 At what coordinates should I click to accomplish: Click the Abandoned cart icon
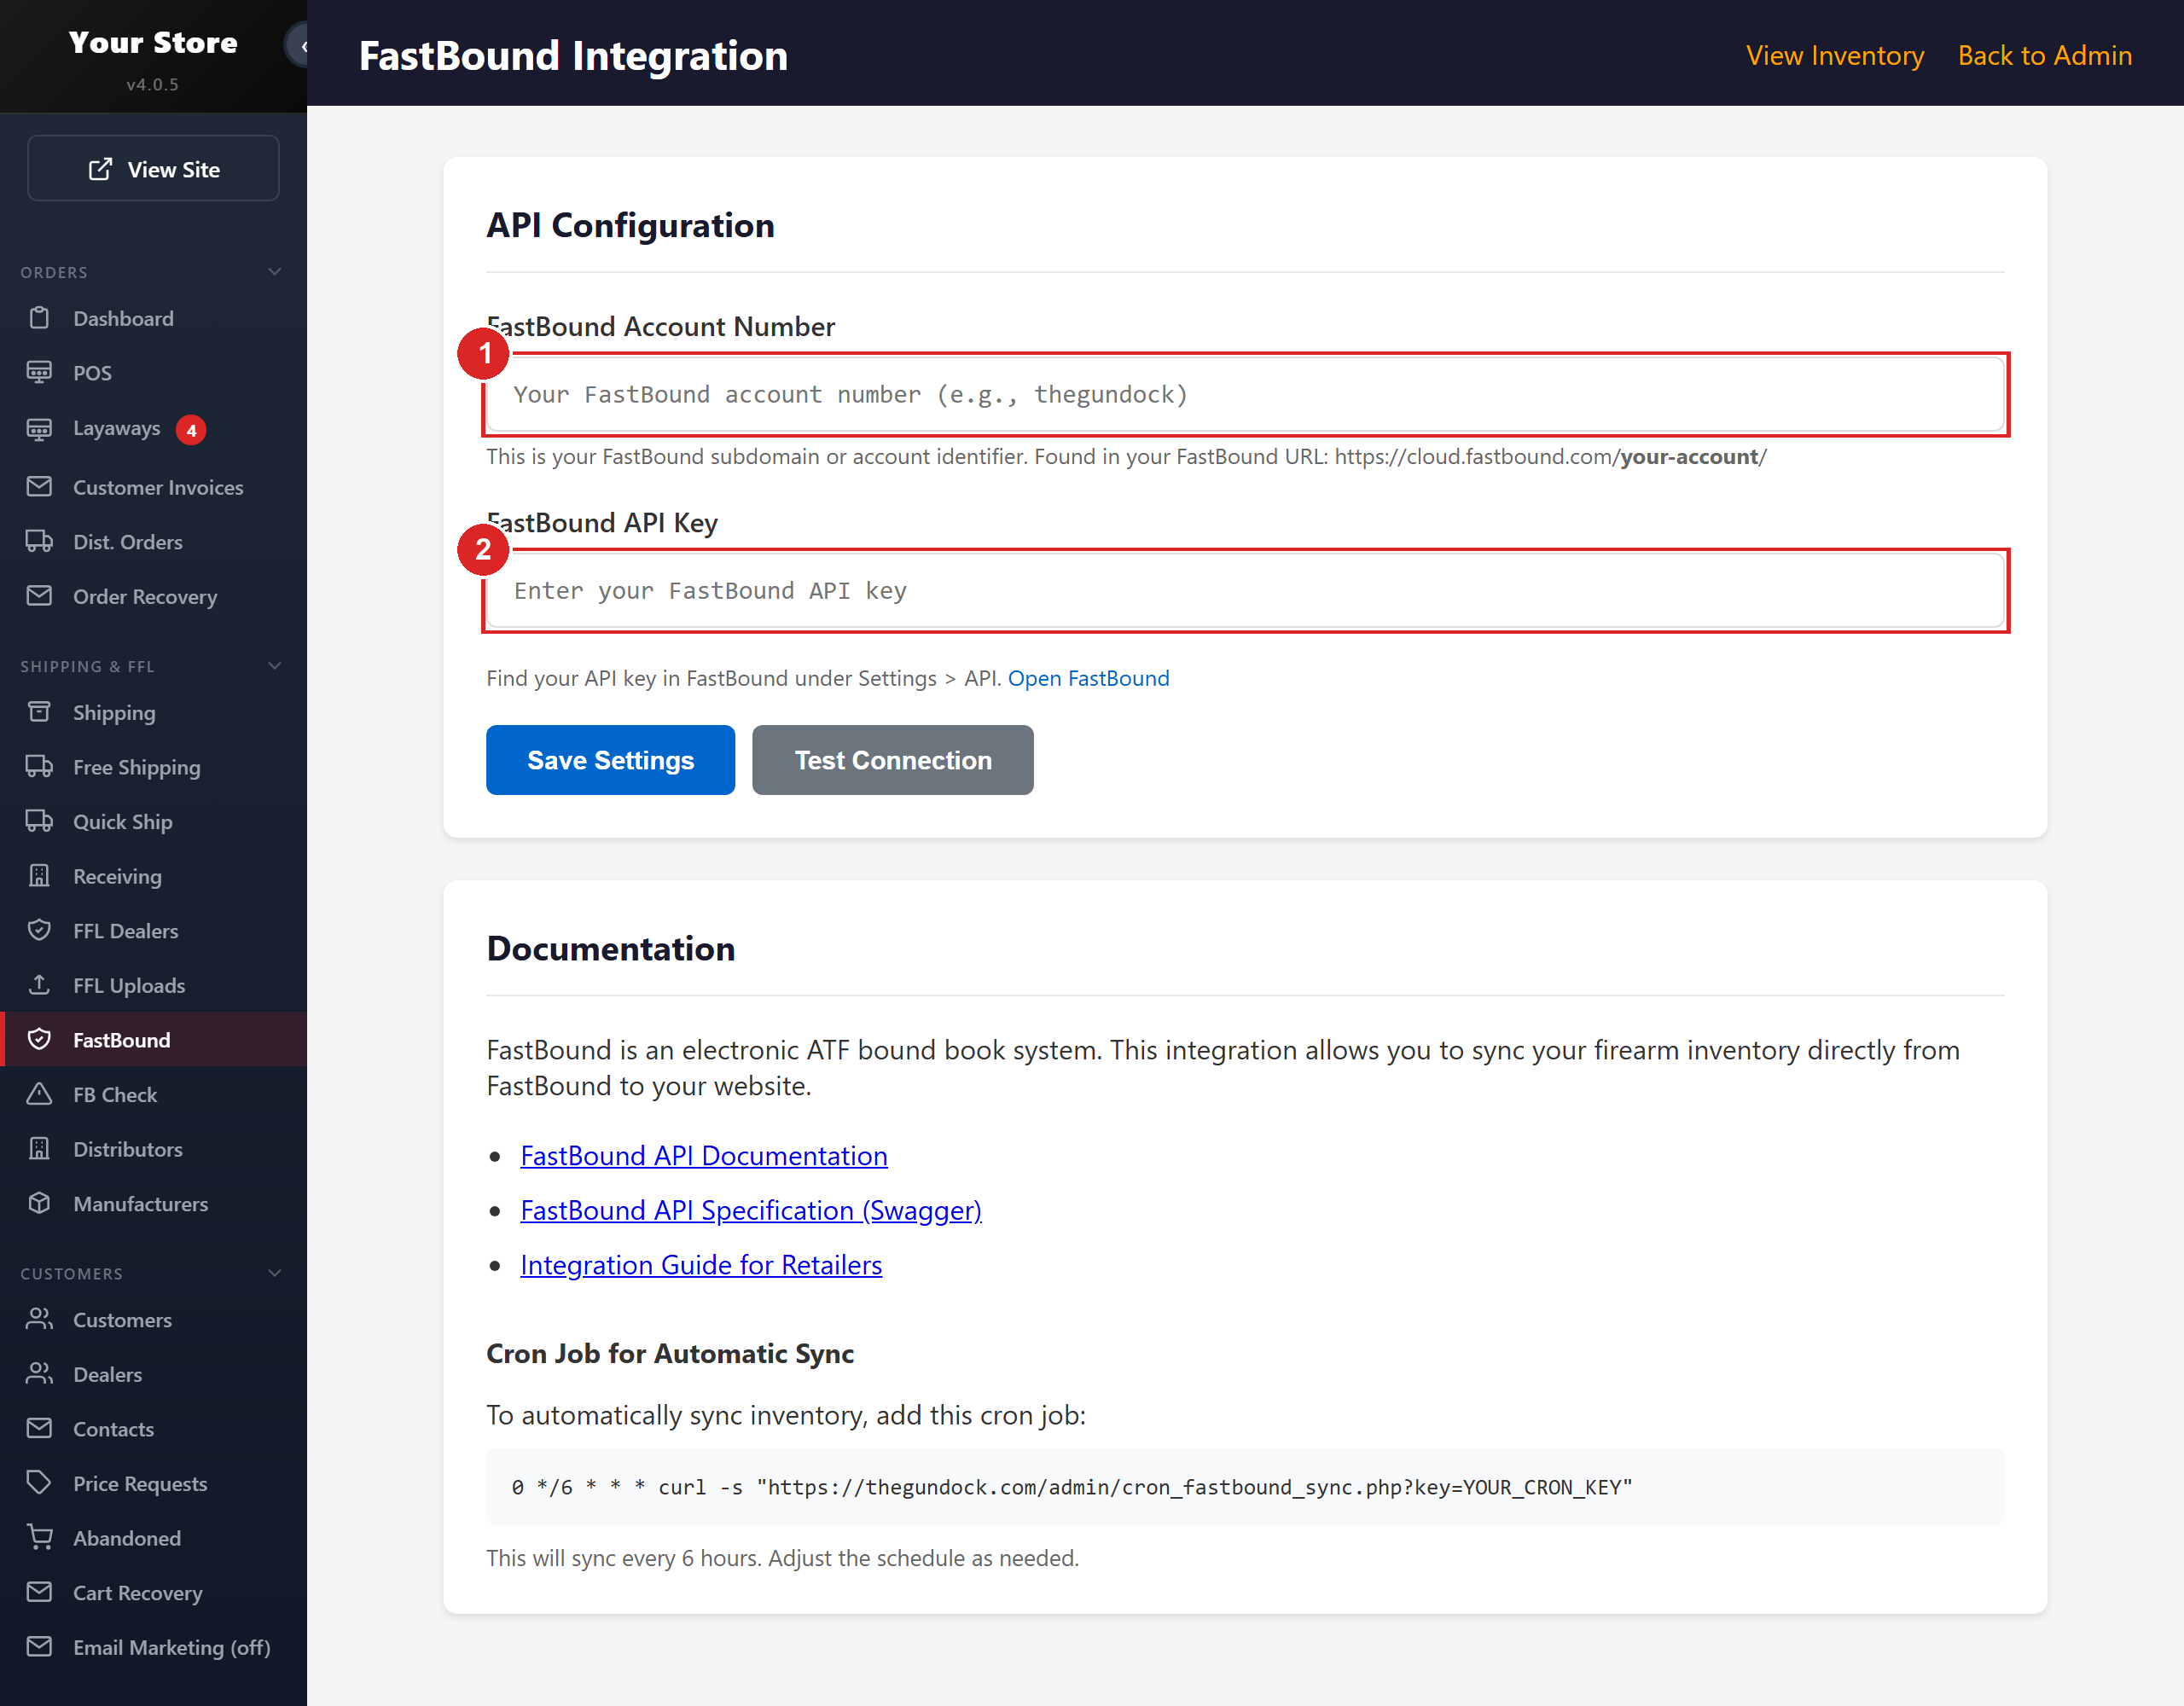pos(39,1537)
